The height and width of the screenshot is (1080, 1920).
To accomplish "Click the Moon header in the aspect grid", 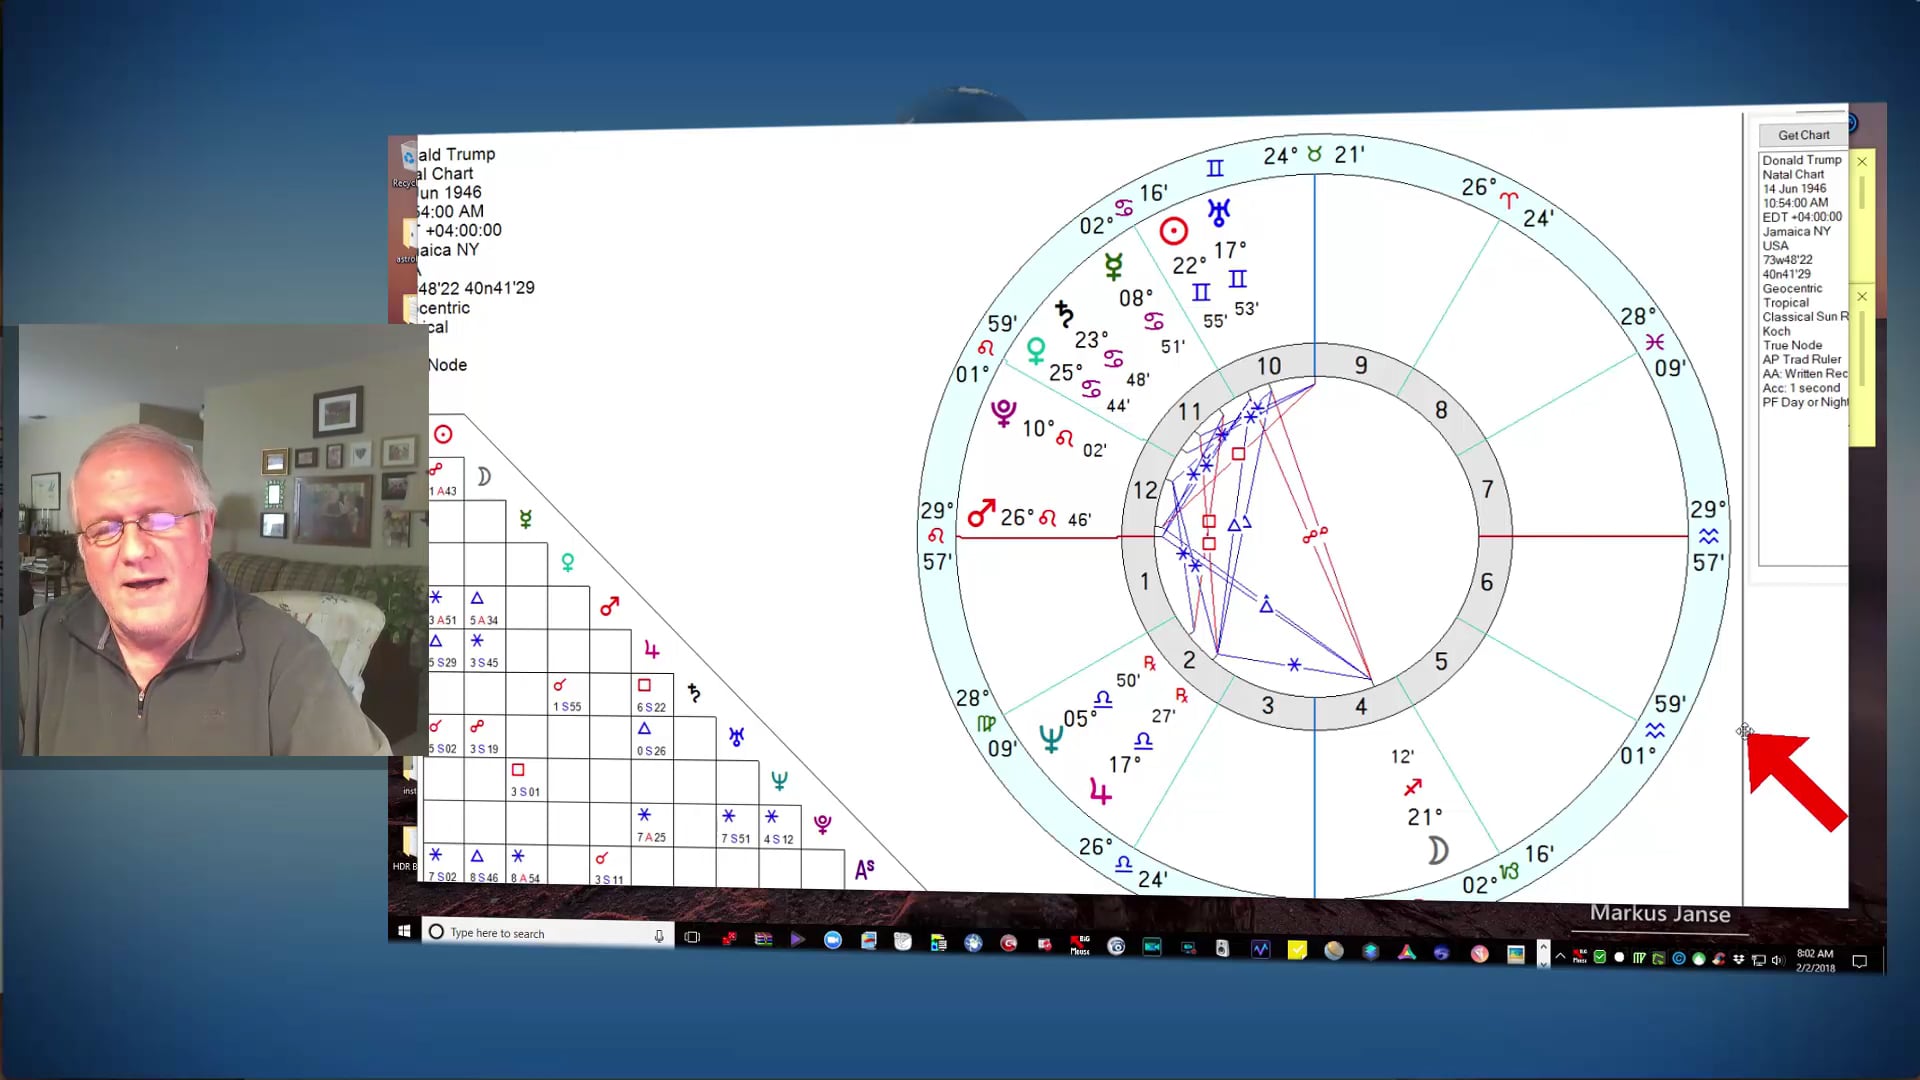I will point(484,477).
